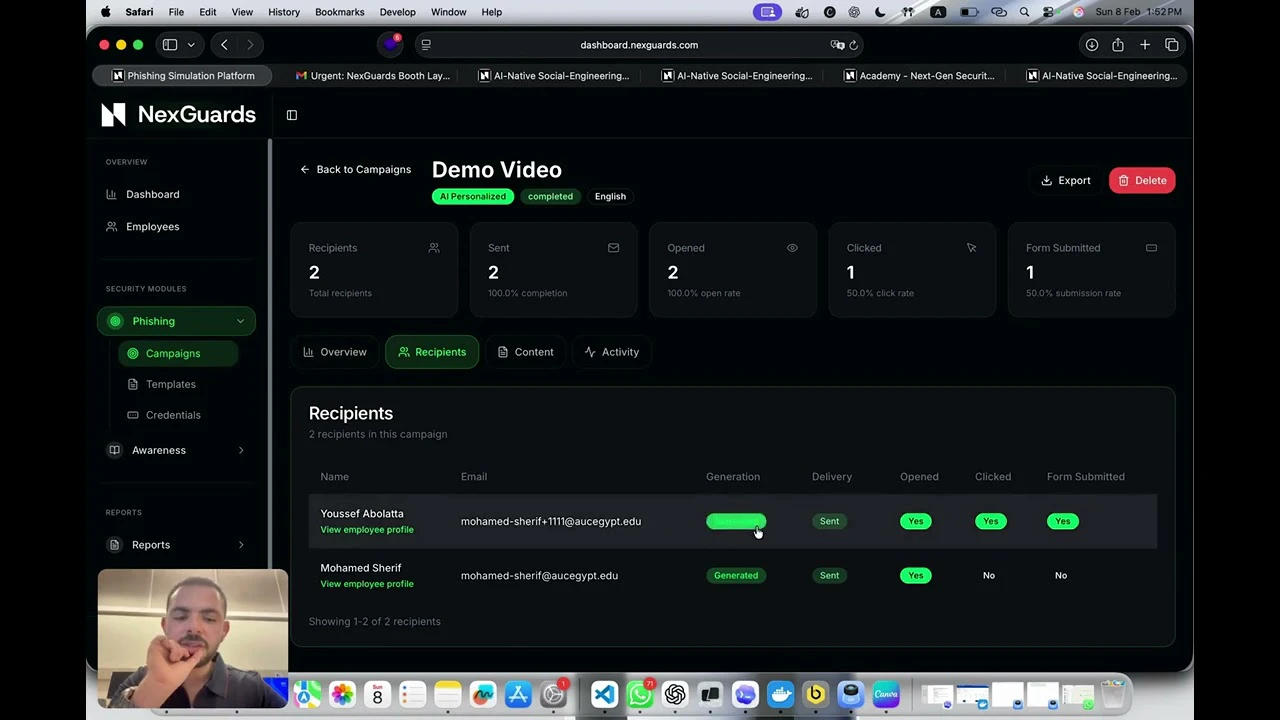Click Form Submitted Yes badge for Youssef

(1063, 521)
